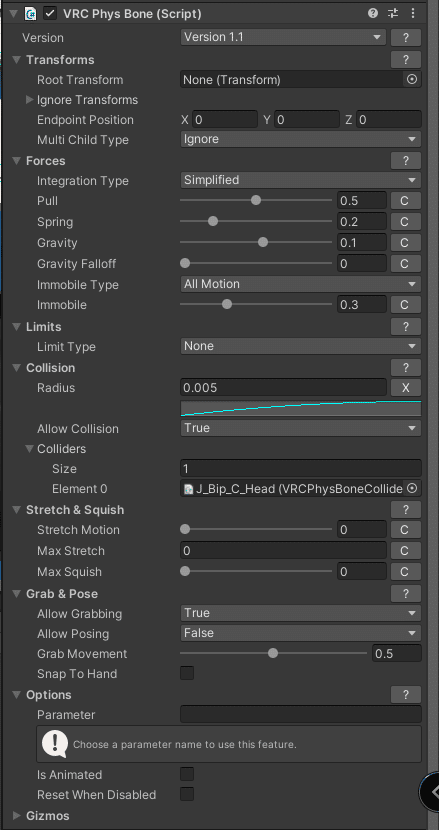Collapse the Options section
The height and width of the screenshot is (830, 439).
16,694
